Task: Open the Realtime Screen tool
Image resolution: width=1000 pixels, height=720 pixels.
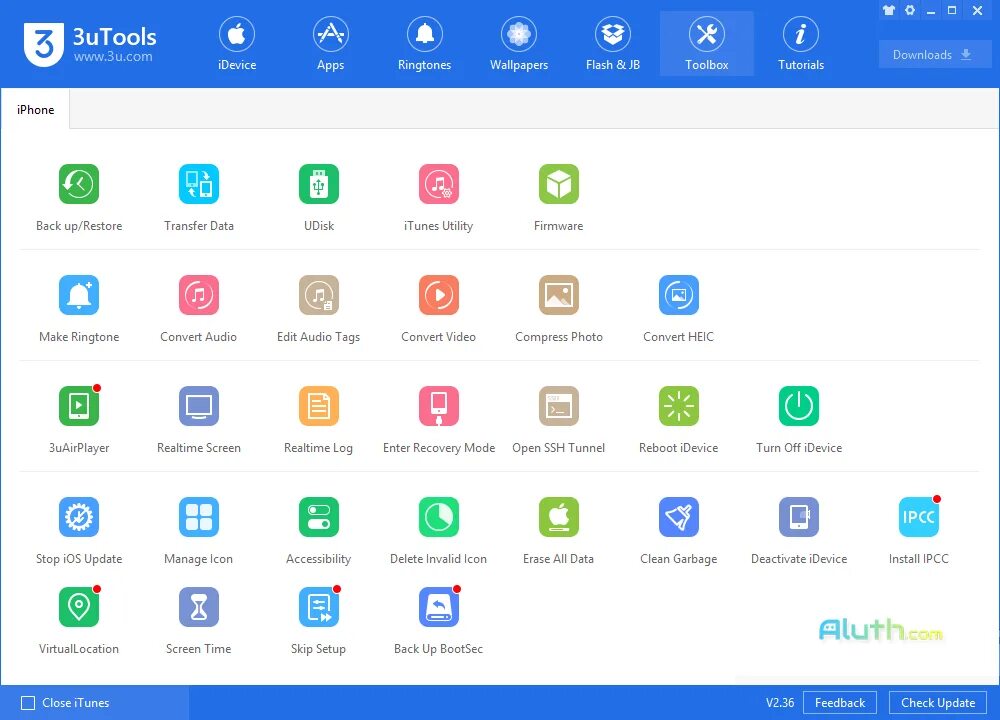Action: tap(199, 406)
